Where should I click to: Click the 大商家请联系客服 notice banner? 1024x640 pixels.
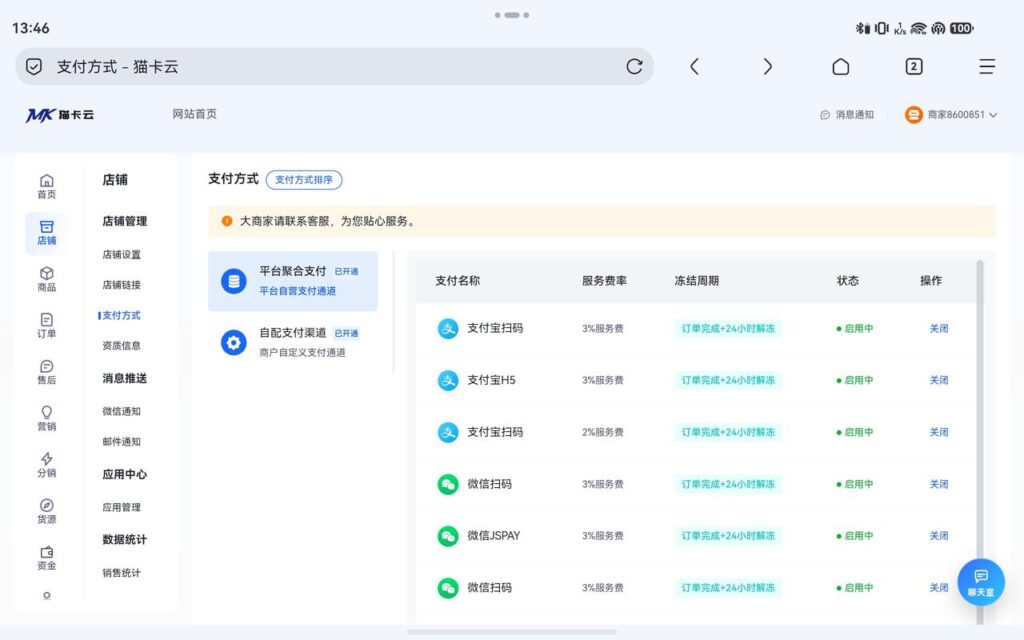click(x=601, y=221)
